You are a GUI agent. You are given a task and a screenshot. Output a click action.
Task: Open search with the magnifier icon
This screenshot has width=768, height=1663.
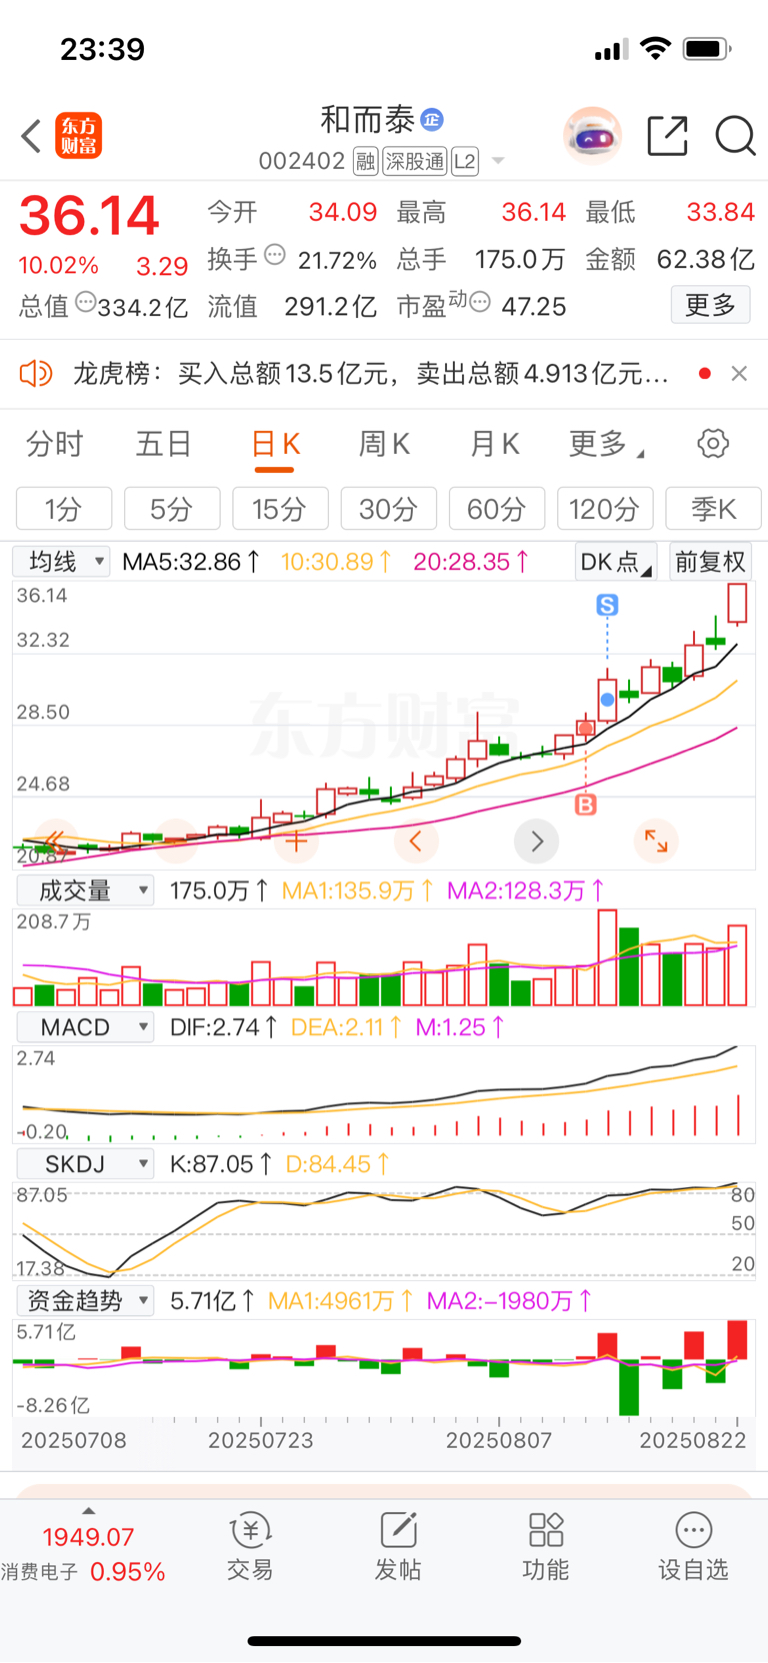pyautogui.click(x=735, y=136)
